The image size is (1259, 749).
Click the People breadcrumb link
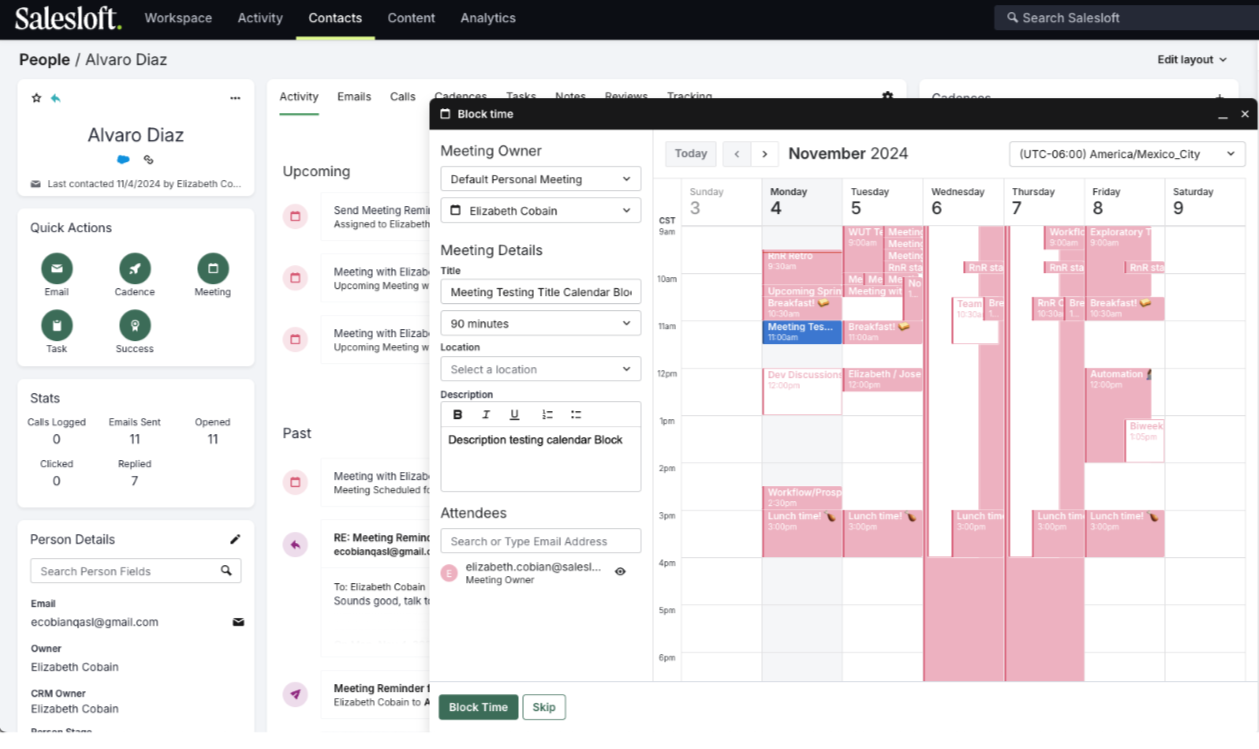click(44, 60)
